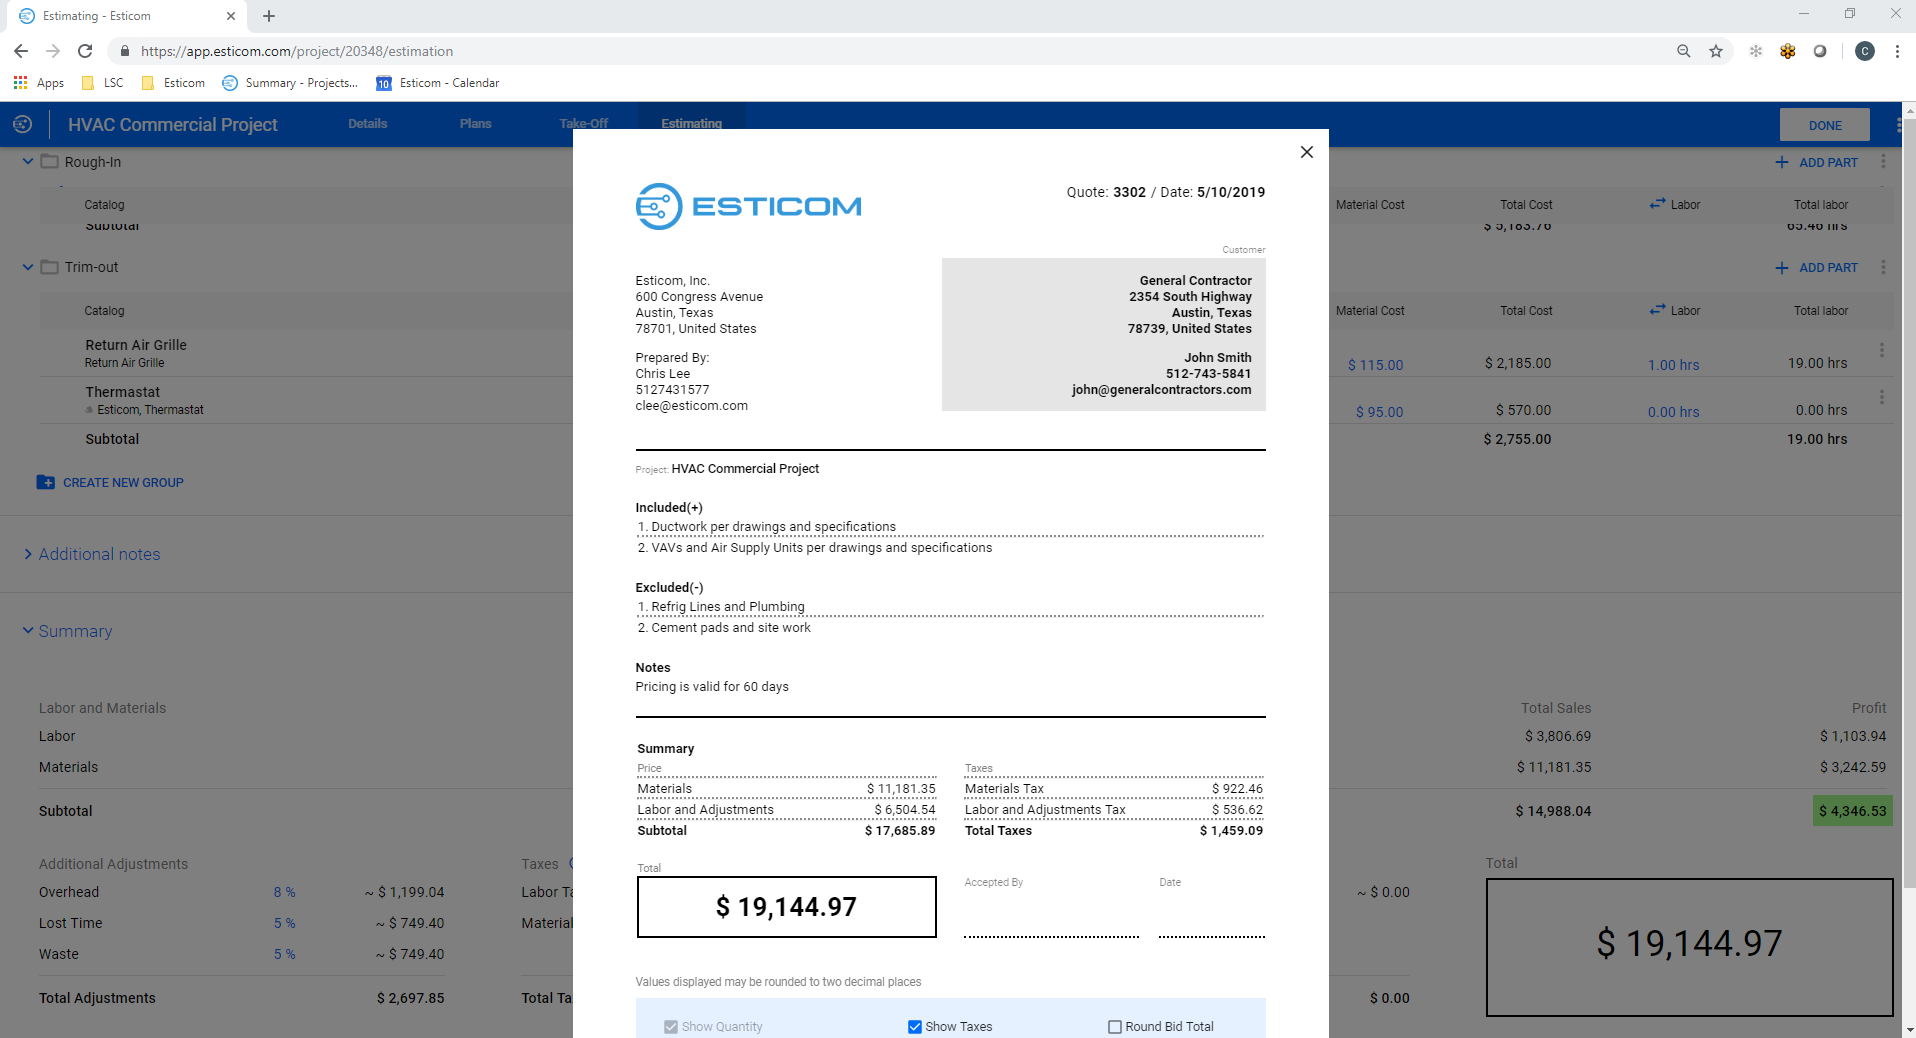1916x1038 pixels.
Task: Click the Create New Group folder icon
Action: click(46, 482)
